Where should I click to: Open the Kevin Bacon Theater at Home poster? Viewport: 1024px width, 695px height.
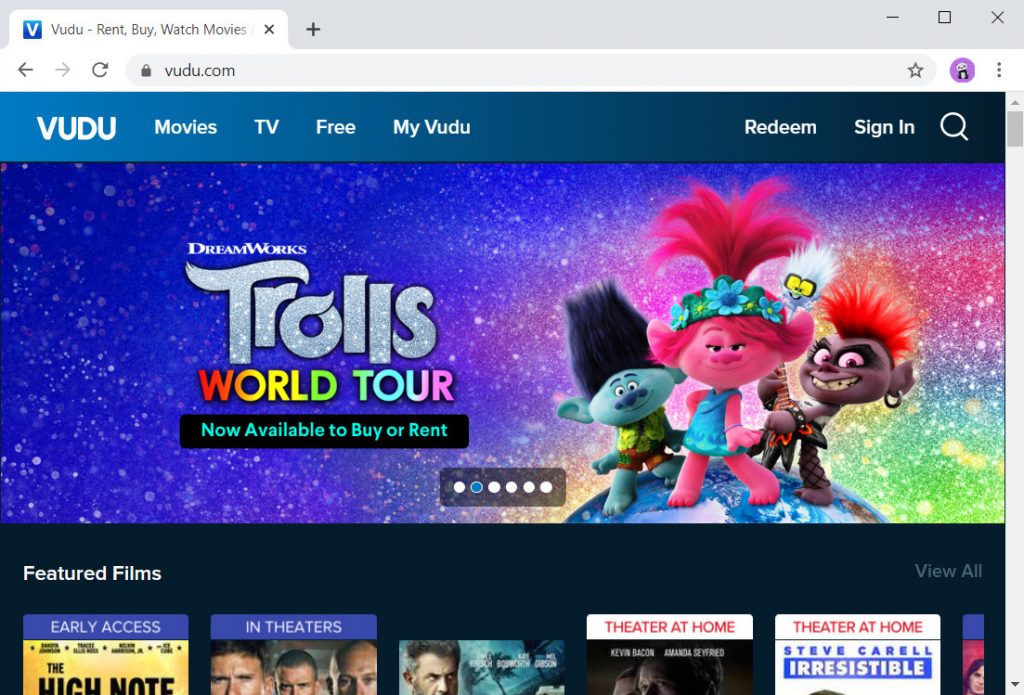tap(669, 655)
